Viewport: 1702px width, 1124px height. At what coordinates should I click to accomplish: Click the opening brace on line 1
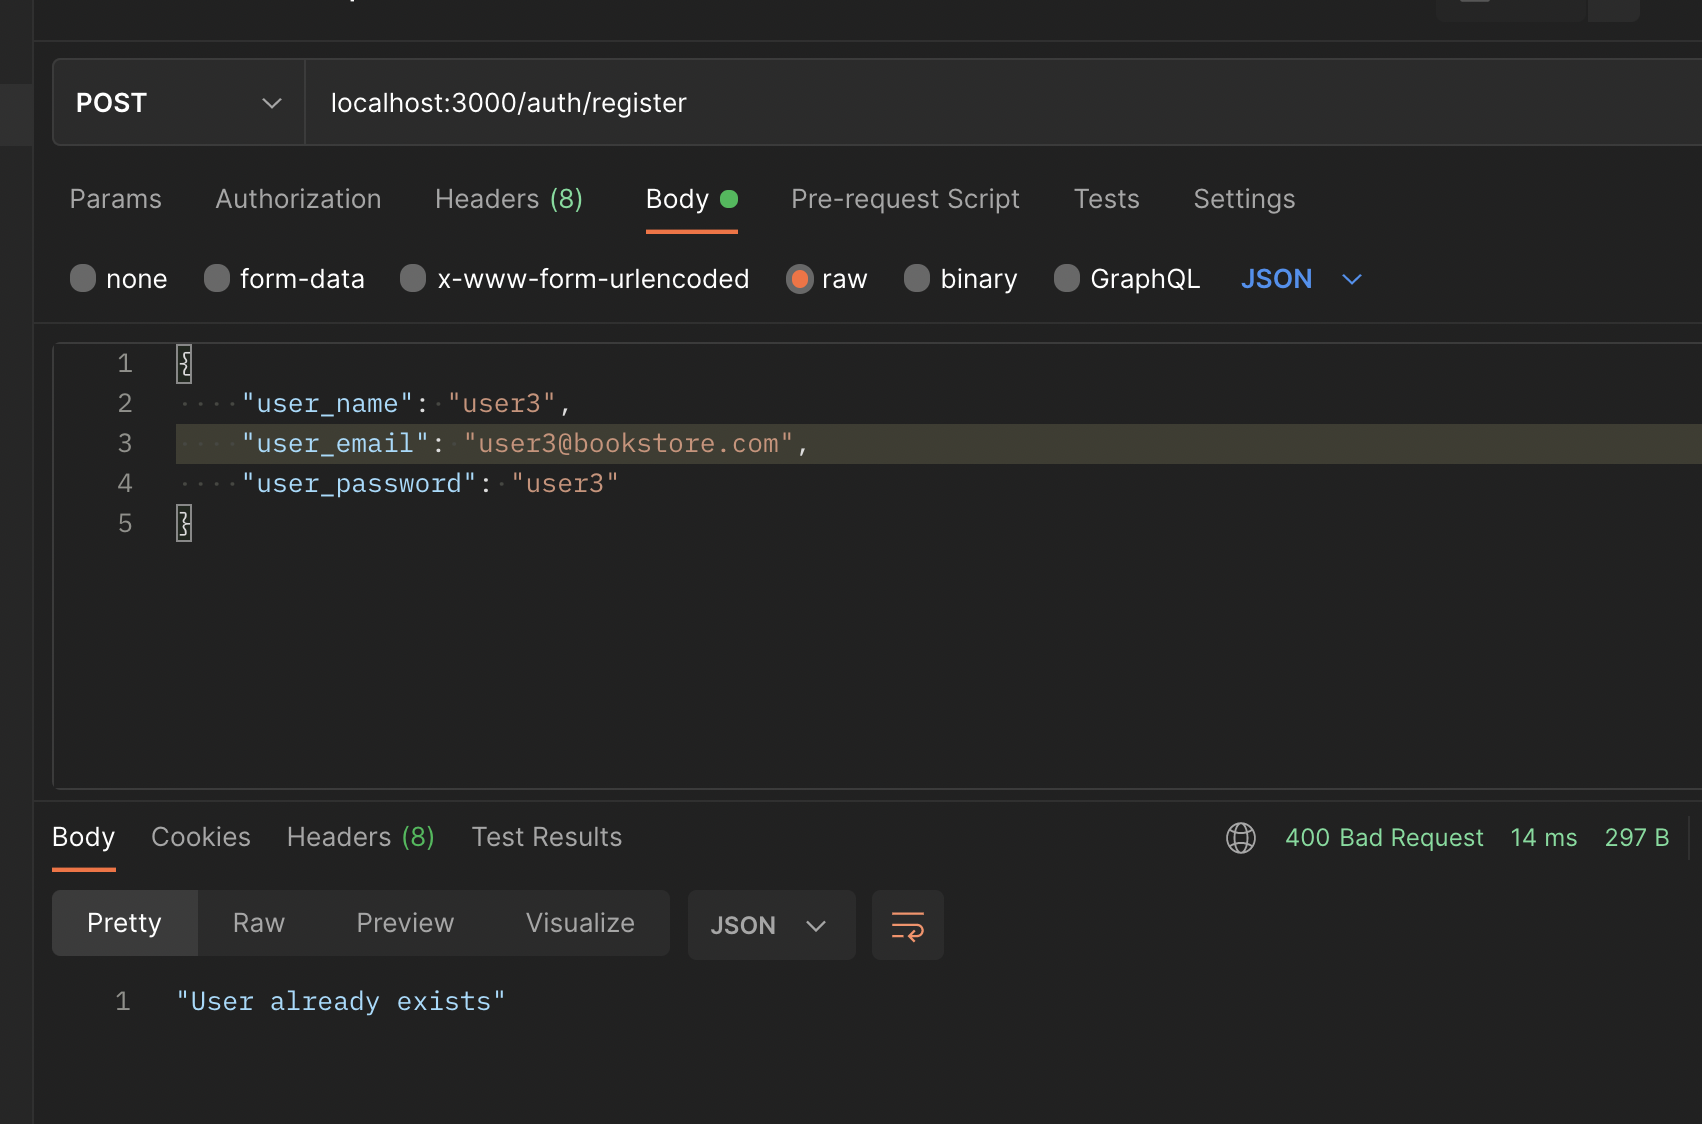tap(184, 364)
